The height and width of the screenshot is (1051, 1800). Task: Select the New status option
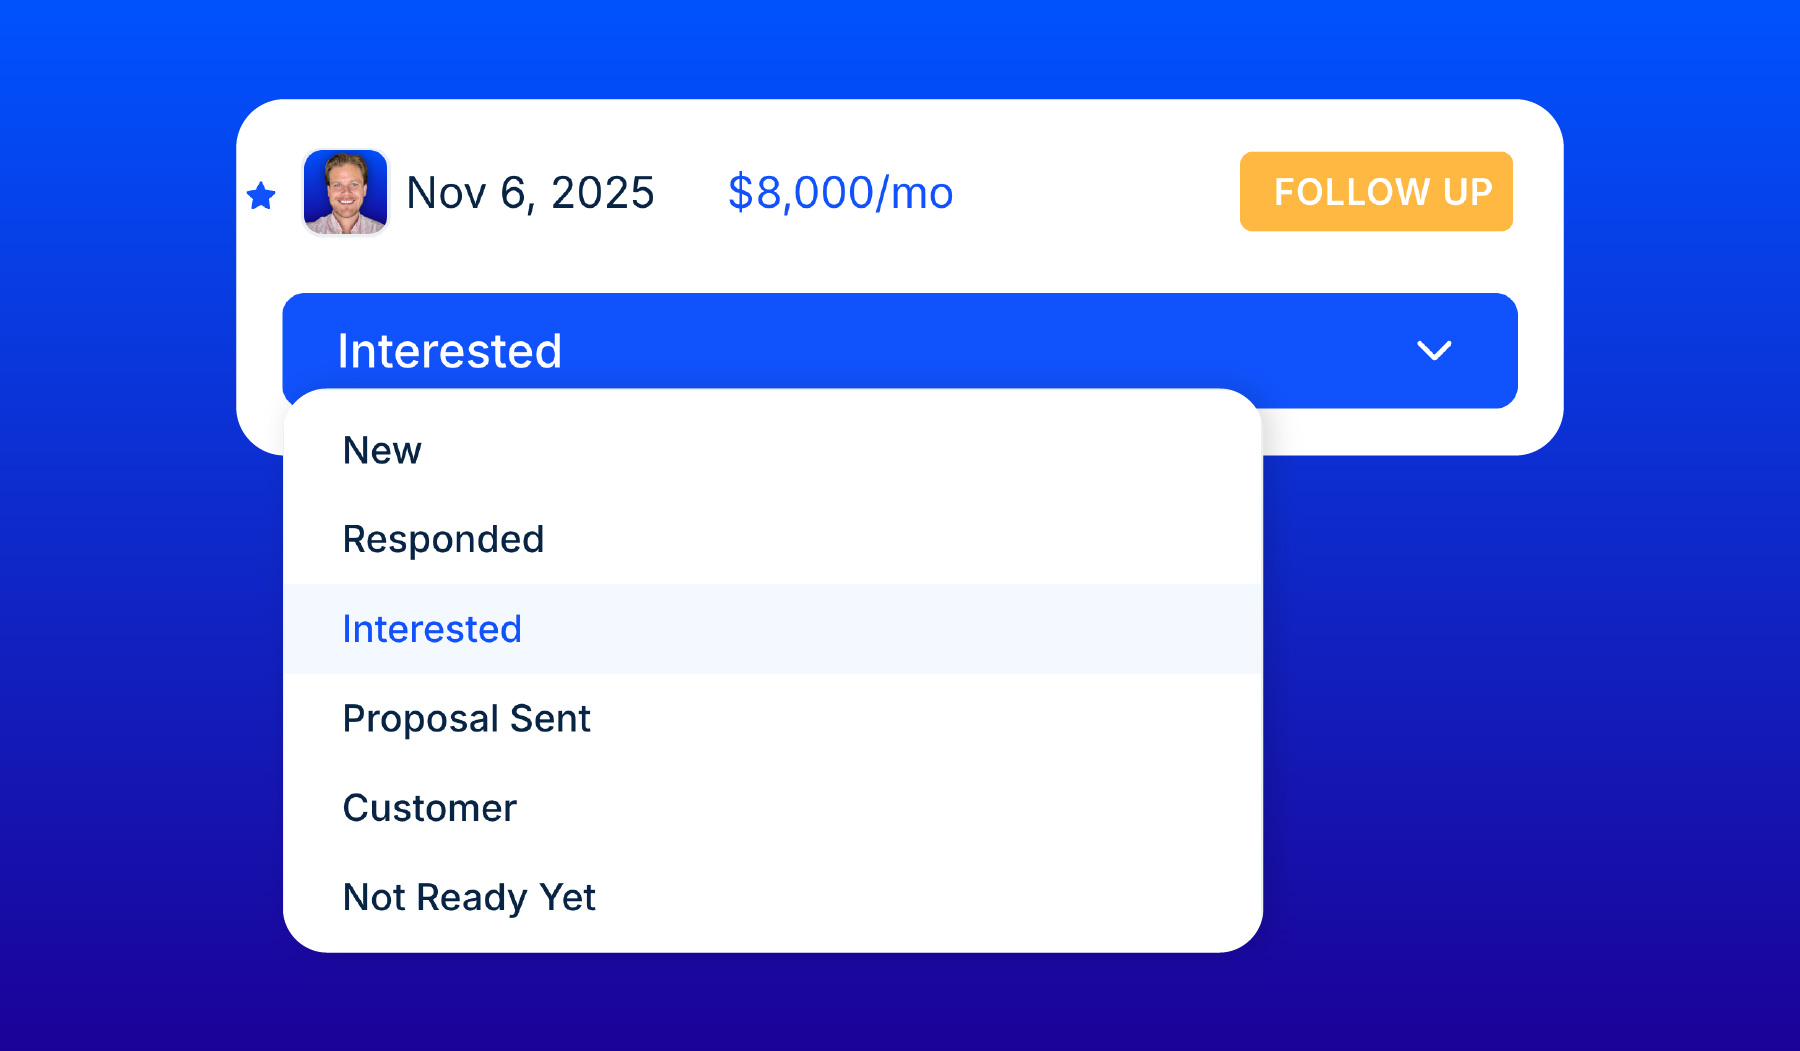(381, 450)
